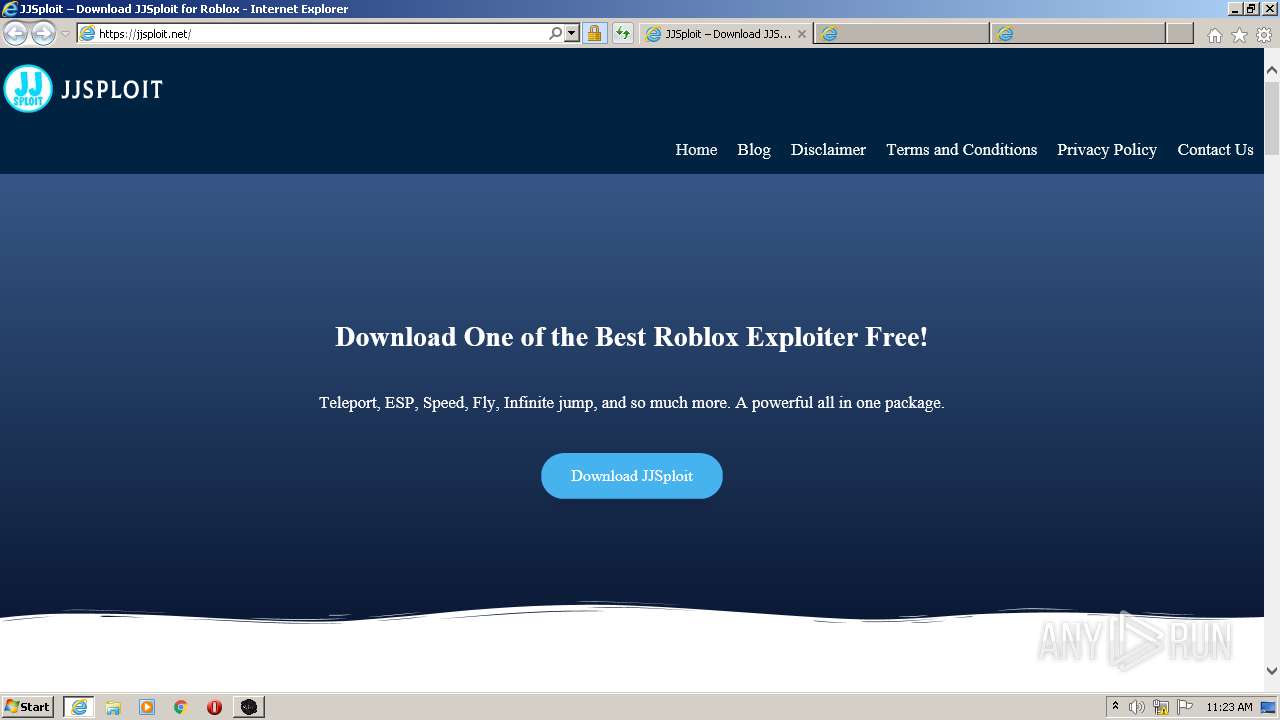
Task: Close the JJSploit tab
Action: [801, 34]
